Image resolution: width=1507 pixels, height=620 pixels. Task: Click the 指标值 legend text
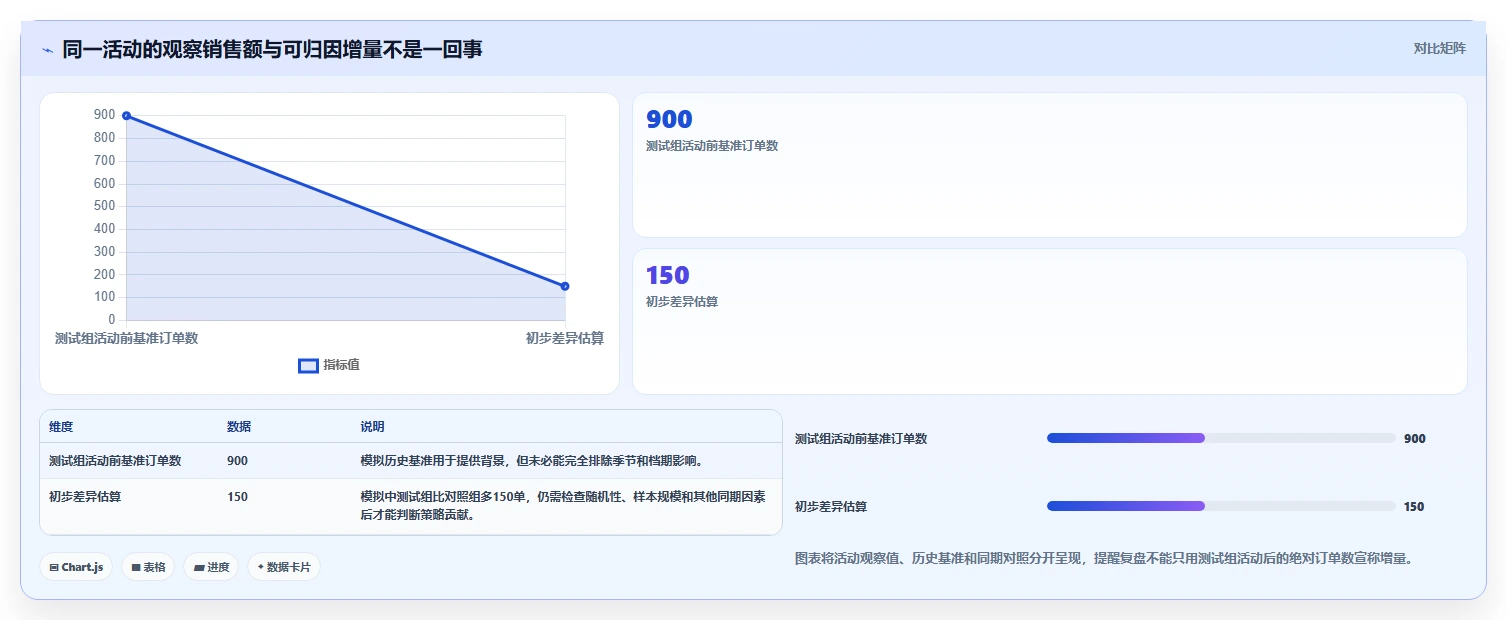pos(341,365)
